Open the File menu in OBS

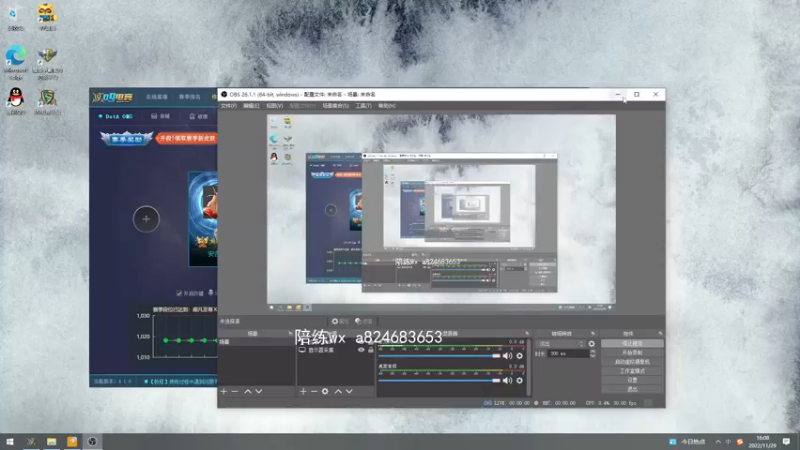tap(229, 106)
